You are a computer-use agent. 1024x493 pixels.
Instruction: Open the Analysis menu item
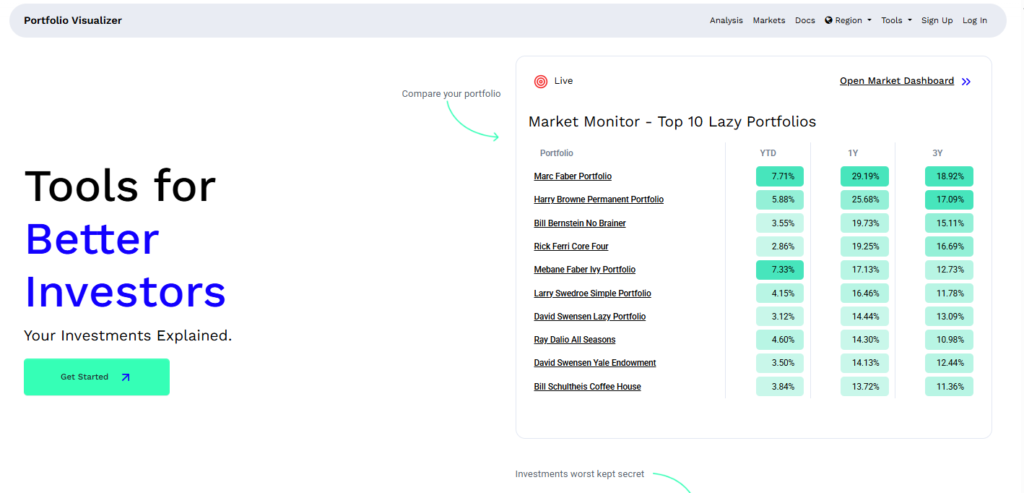coord(726,20)
